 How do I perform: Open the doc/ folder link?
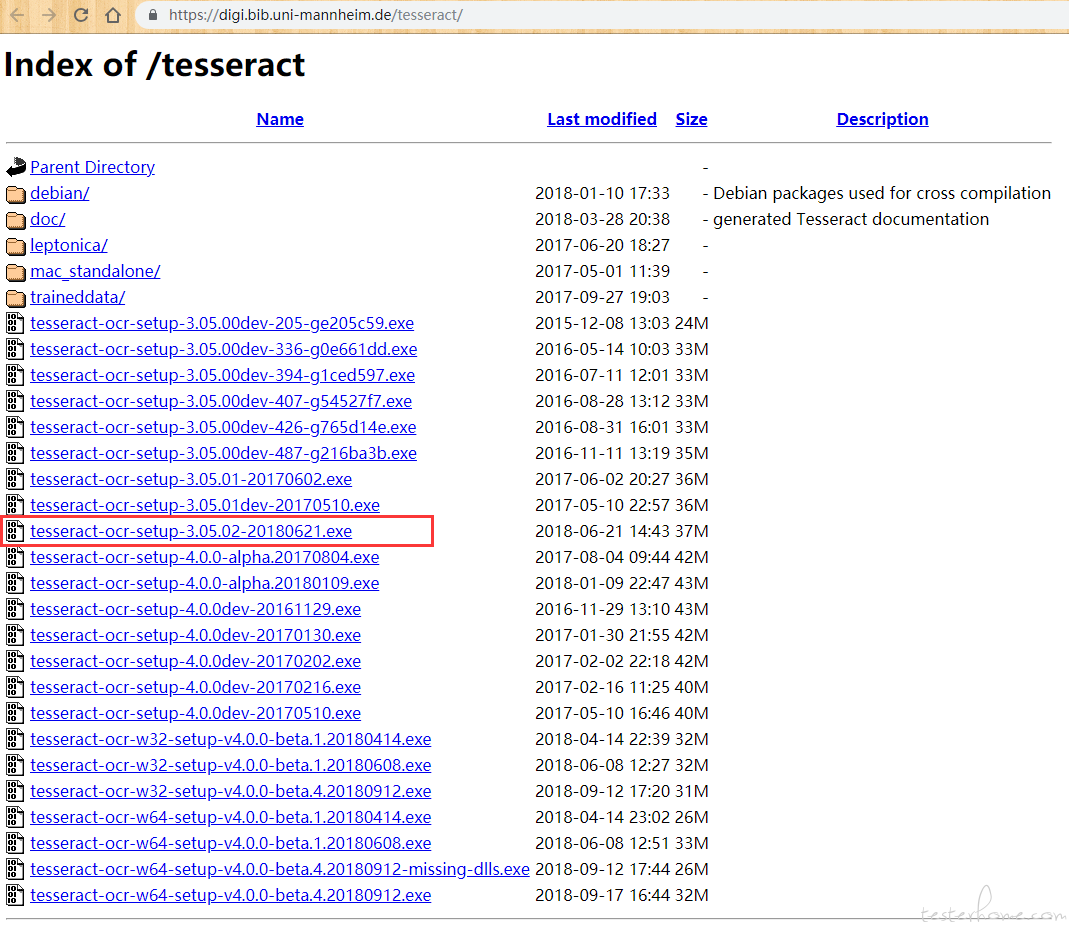(48, 220)
